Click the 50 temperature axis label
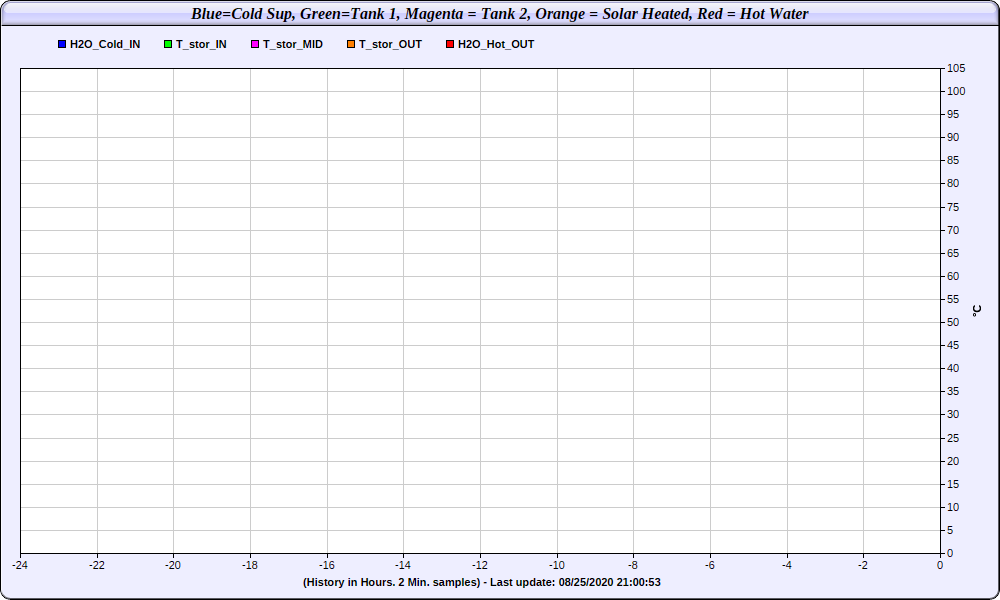The image size is (1000, 600). point(953,322)
